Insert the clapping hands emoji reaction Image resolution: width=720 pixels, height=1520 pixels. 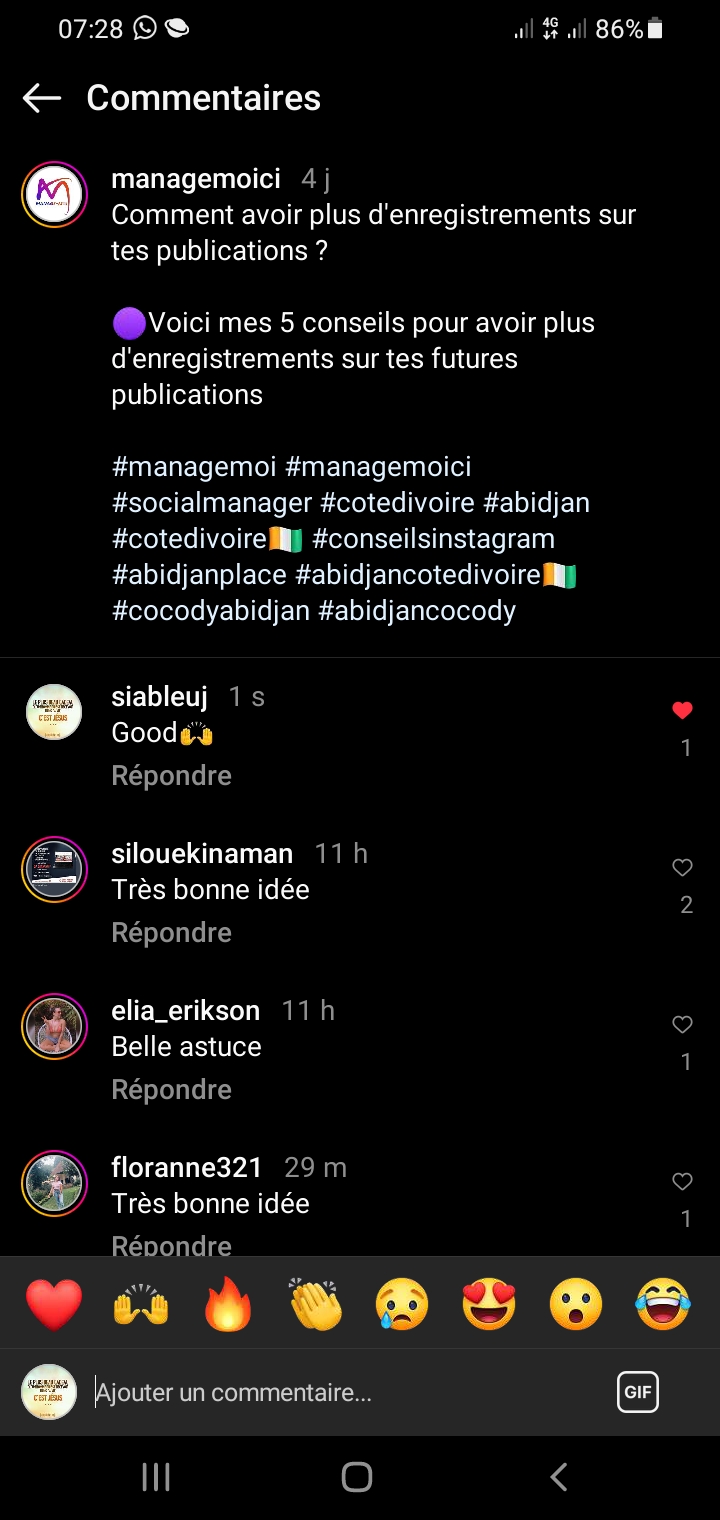[x=315, y=1305]
